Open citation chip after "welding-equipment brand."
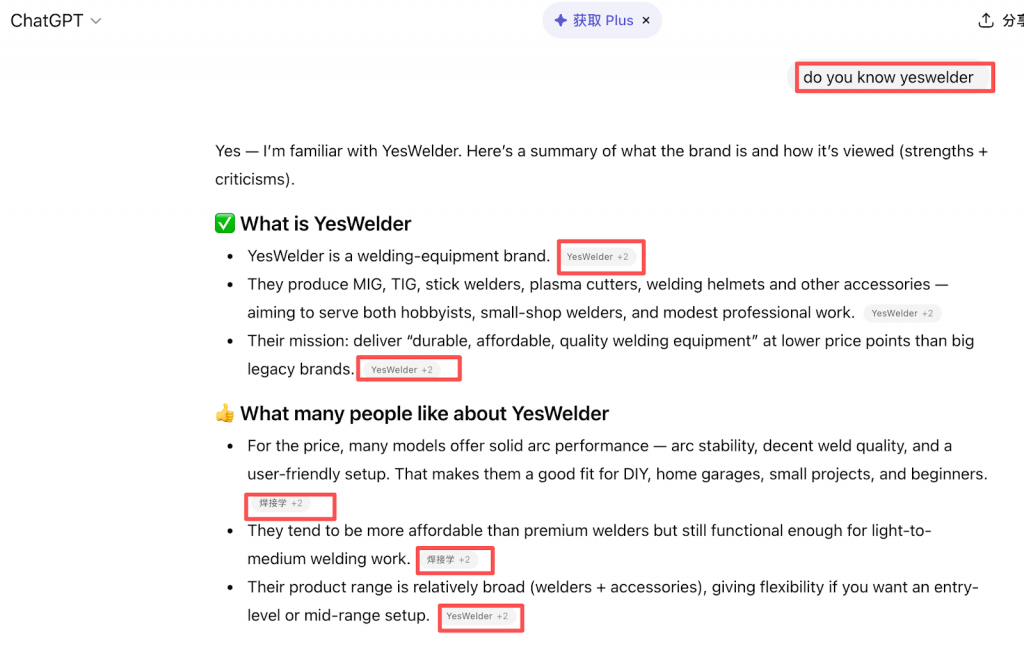 (597, 257)
